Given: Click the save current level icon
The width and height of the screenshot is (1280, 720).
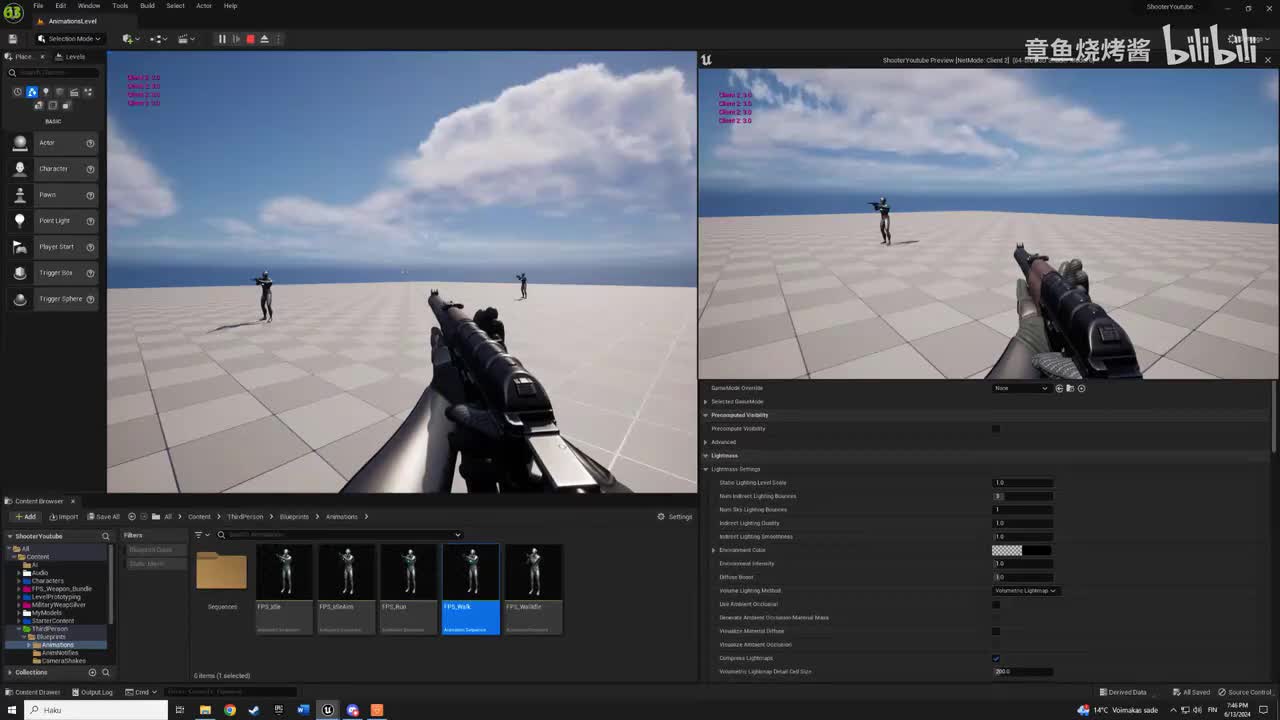Looking at the screenshot, I should pyautogui.click(x=13, y=39).
